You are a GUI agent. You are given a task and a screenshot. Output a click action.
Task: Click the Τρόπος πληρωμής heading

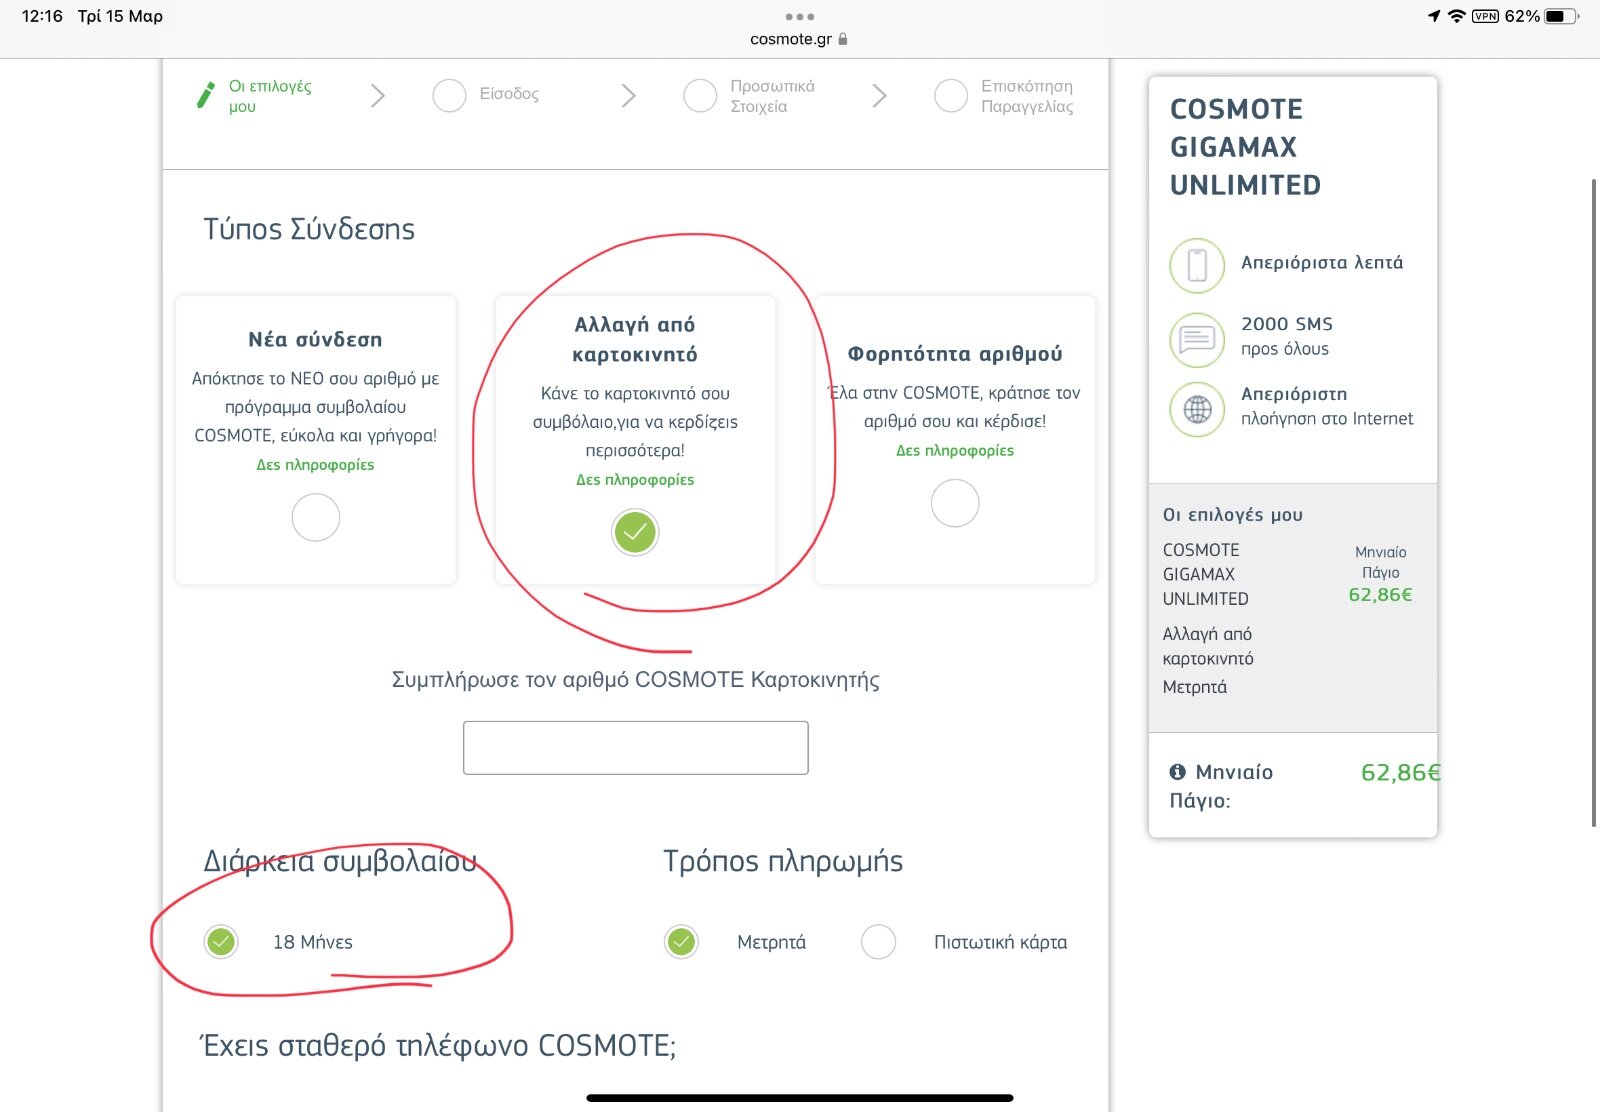click(x=783, y=861)
